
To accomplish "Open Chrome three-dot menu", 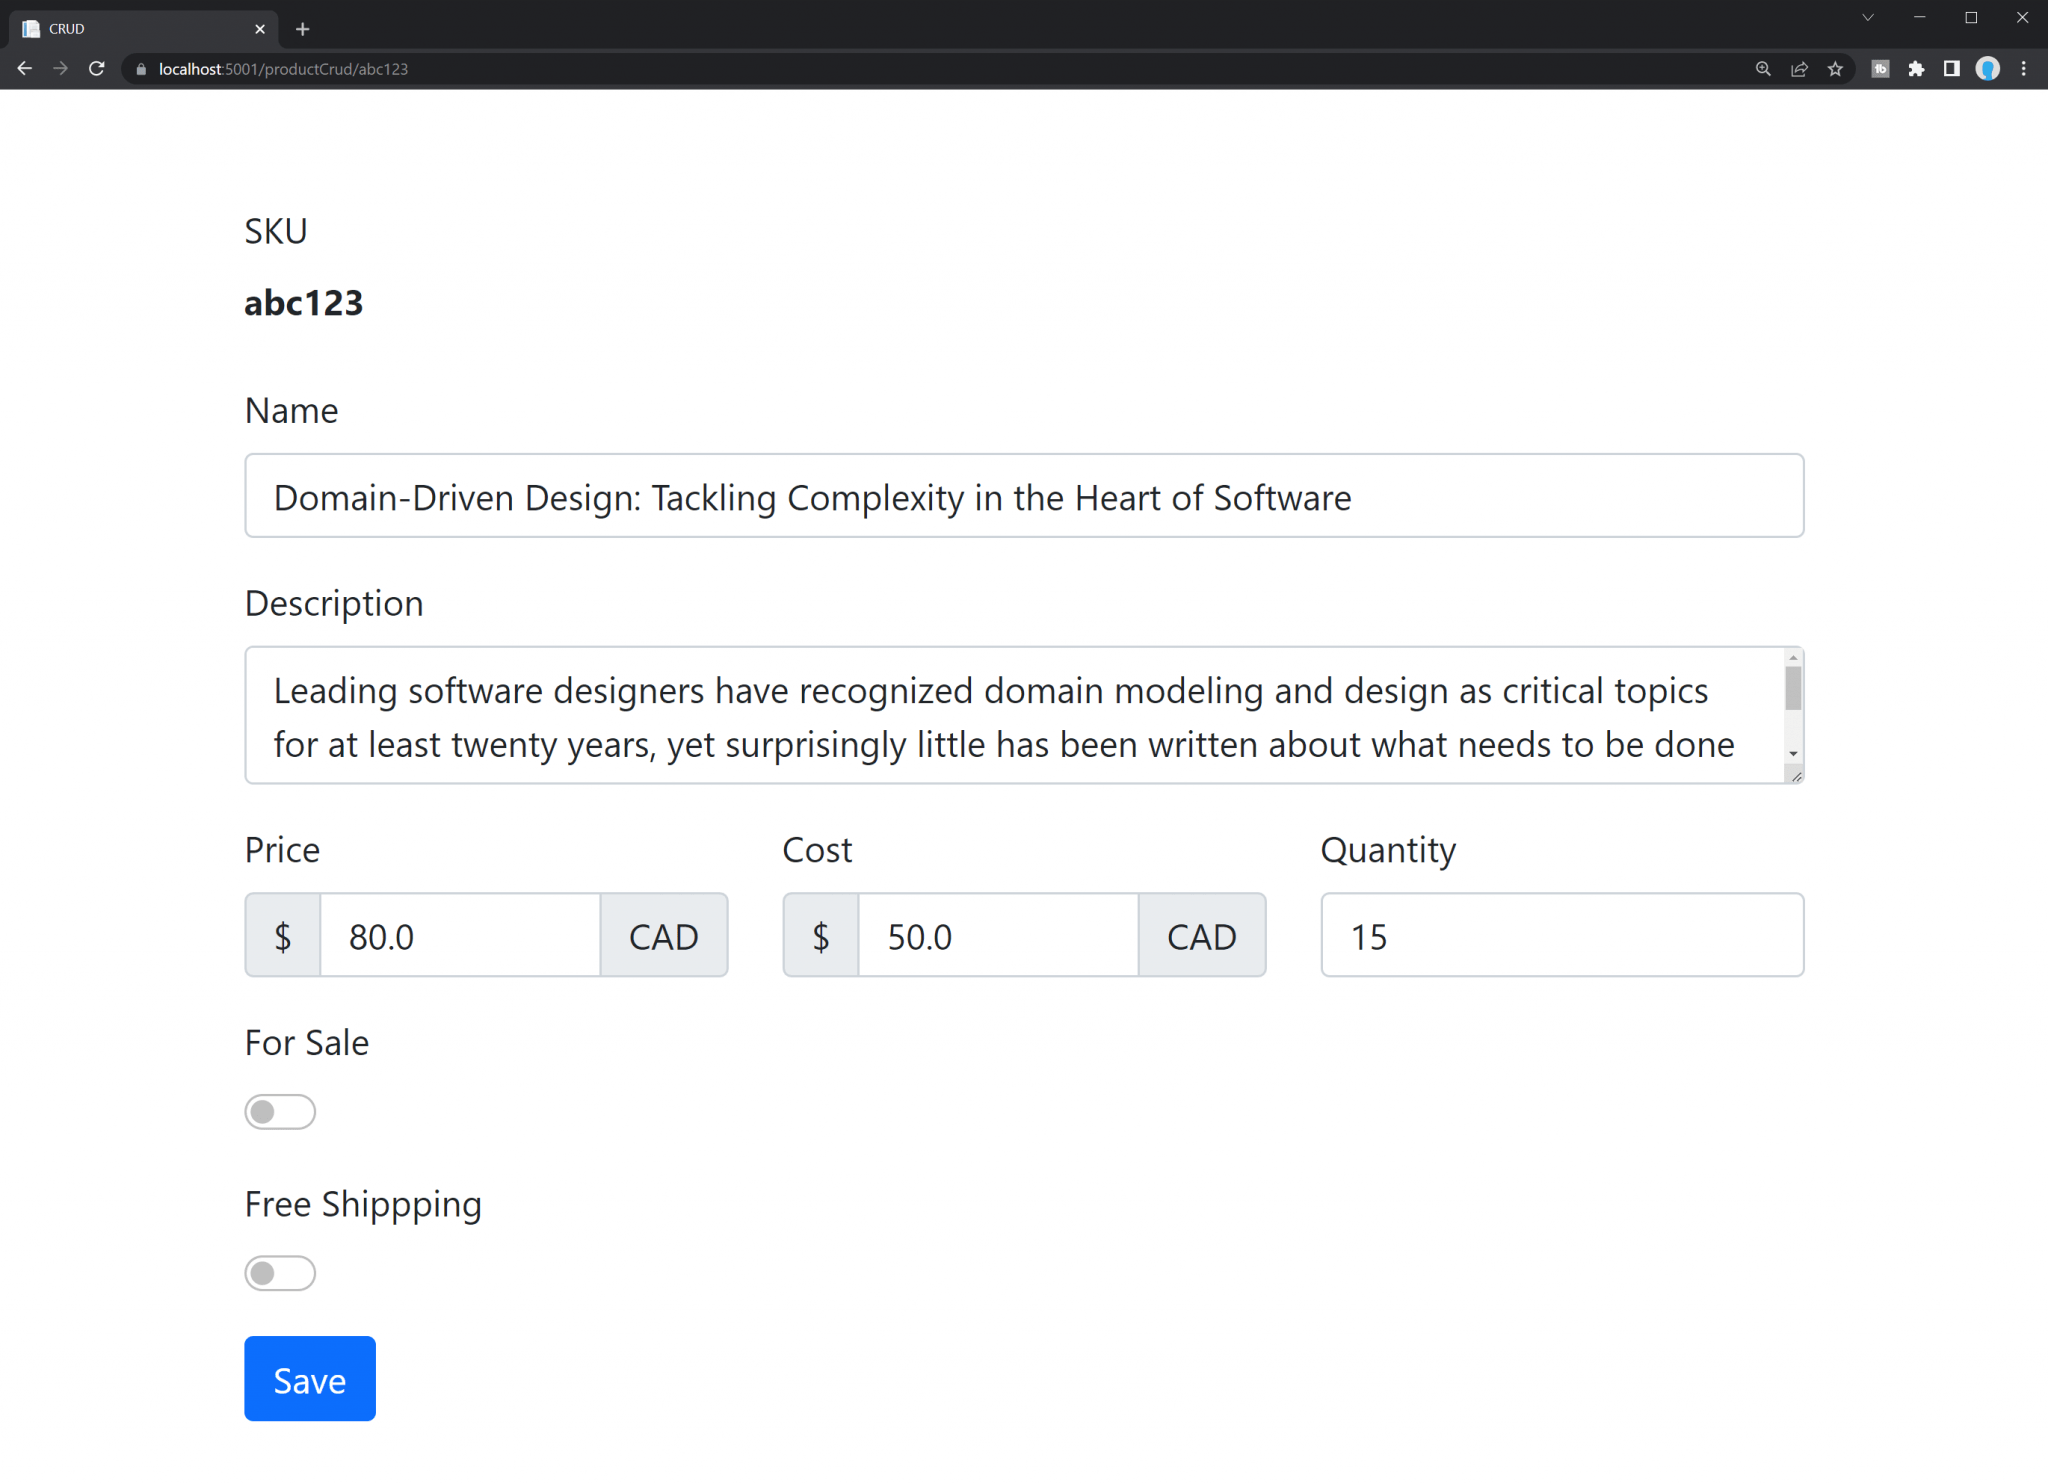I will (2024, 69).
